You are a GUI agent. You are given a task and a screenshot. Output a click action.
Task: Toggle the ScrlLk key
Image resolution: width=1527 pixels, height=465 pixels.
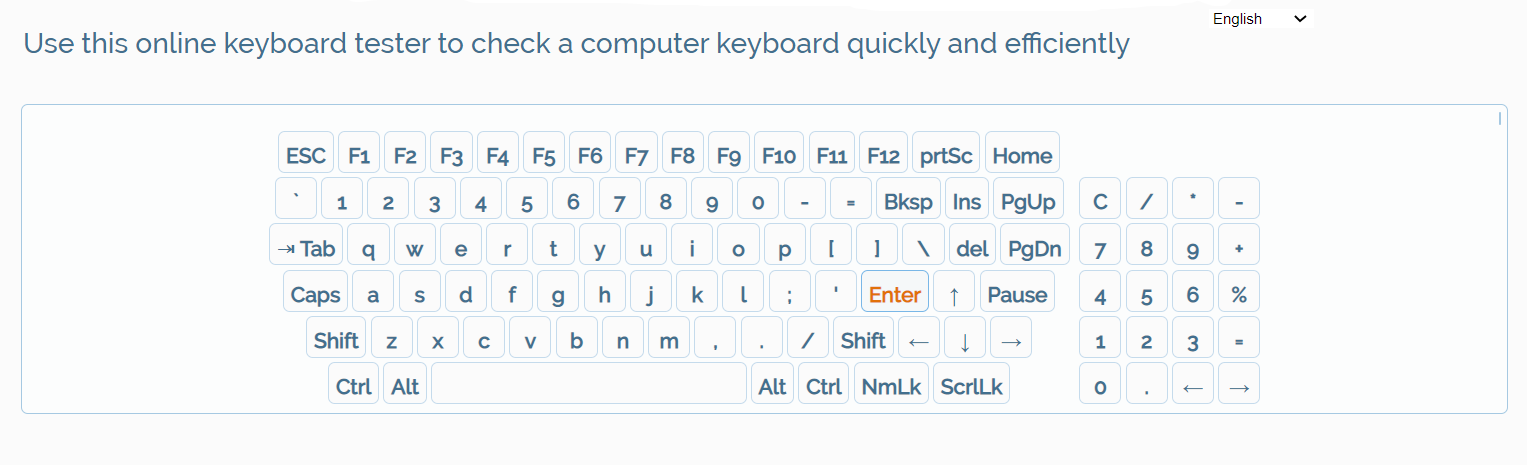[971, 386]
